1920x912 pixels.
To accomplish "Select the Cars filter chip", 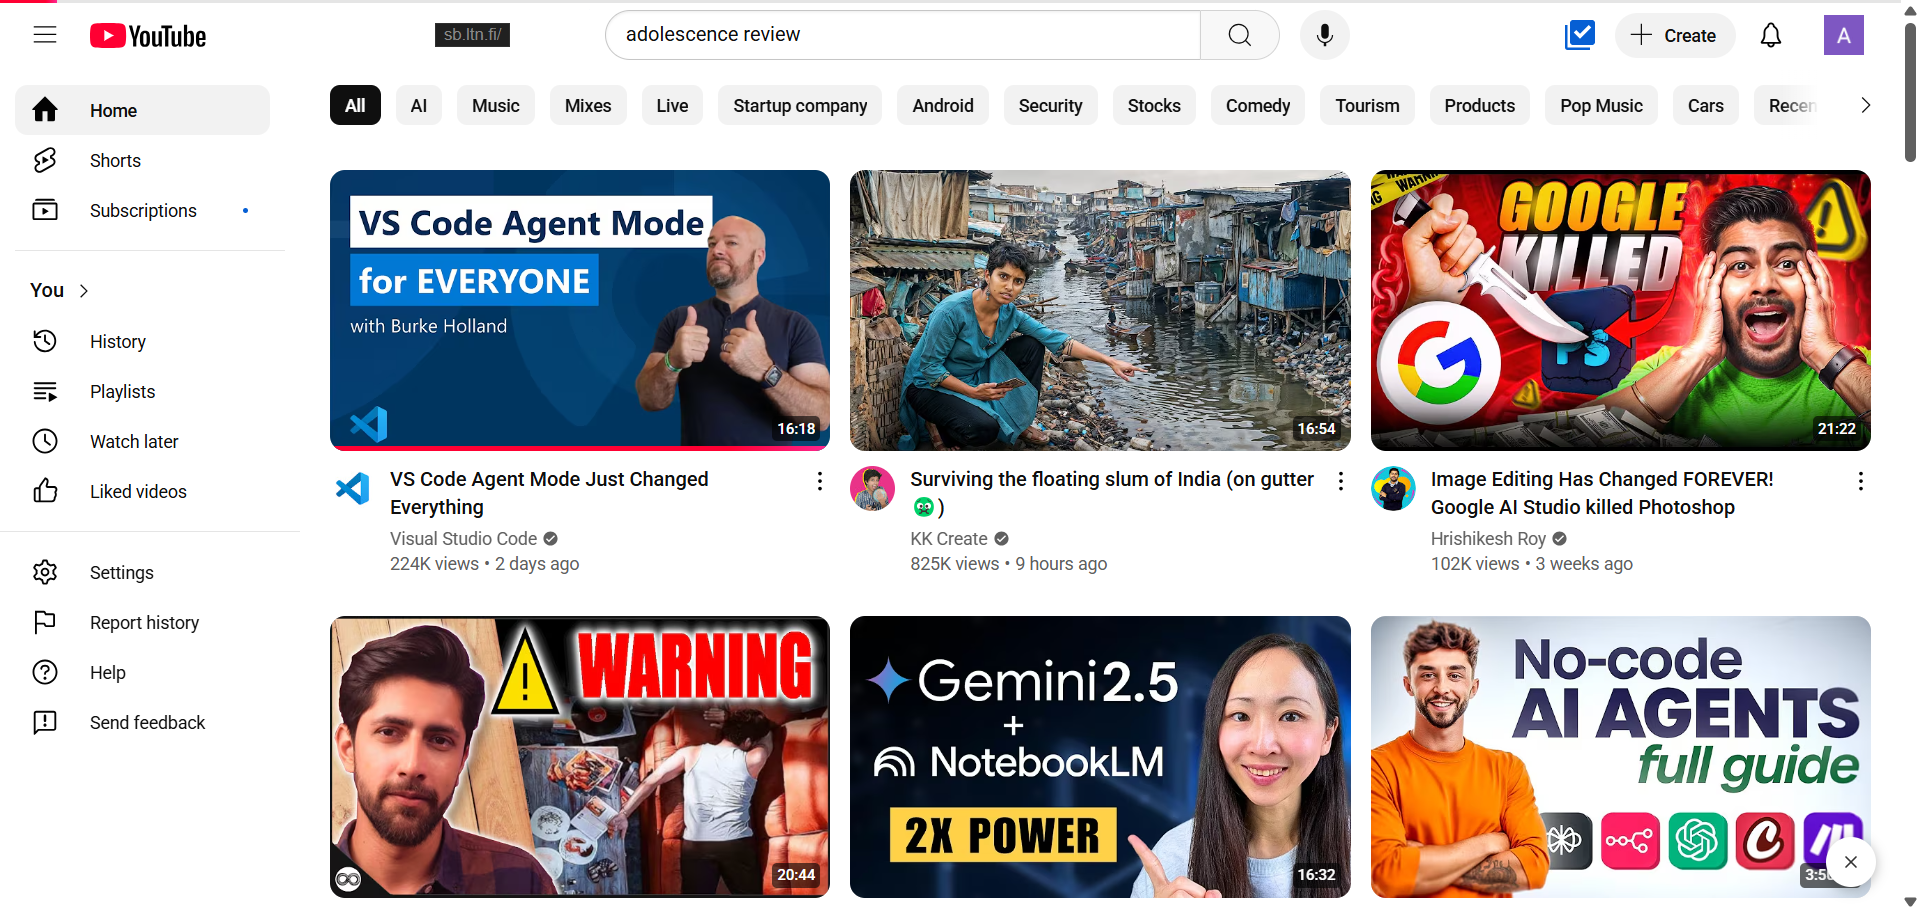I will point(1706,105).
